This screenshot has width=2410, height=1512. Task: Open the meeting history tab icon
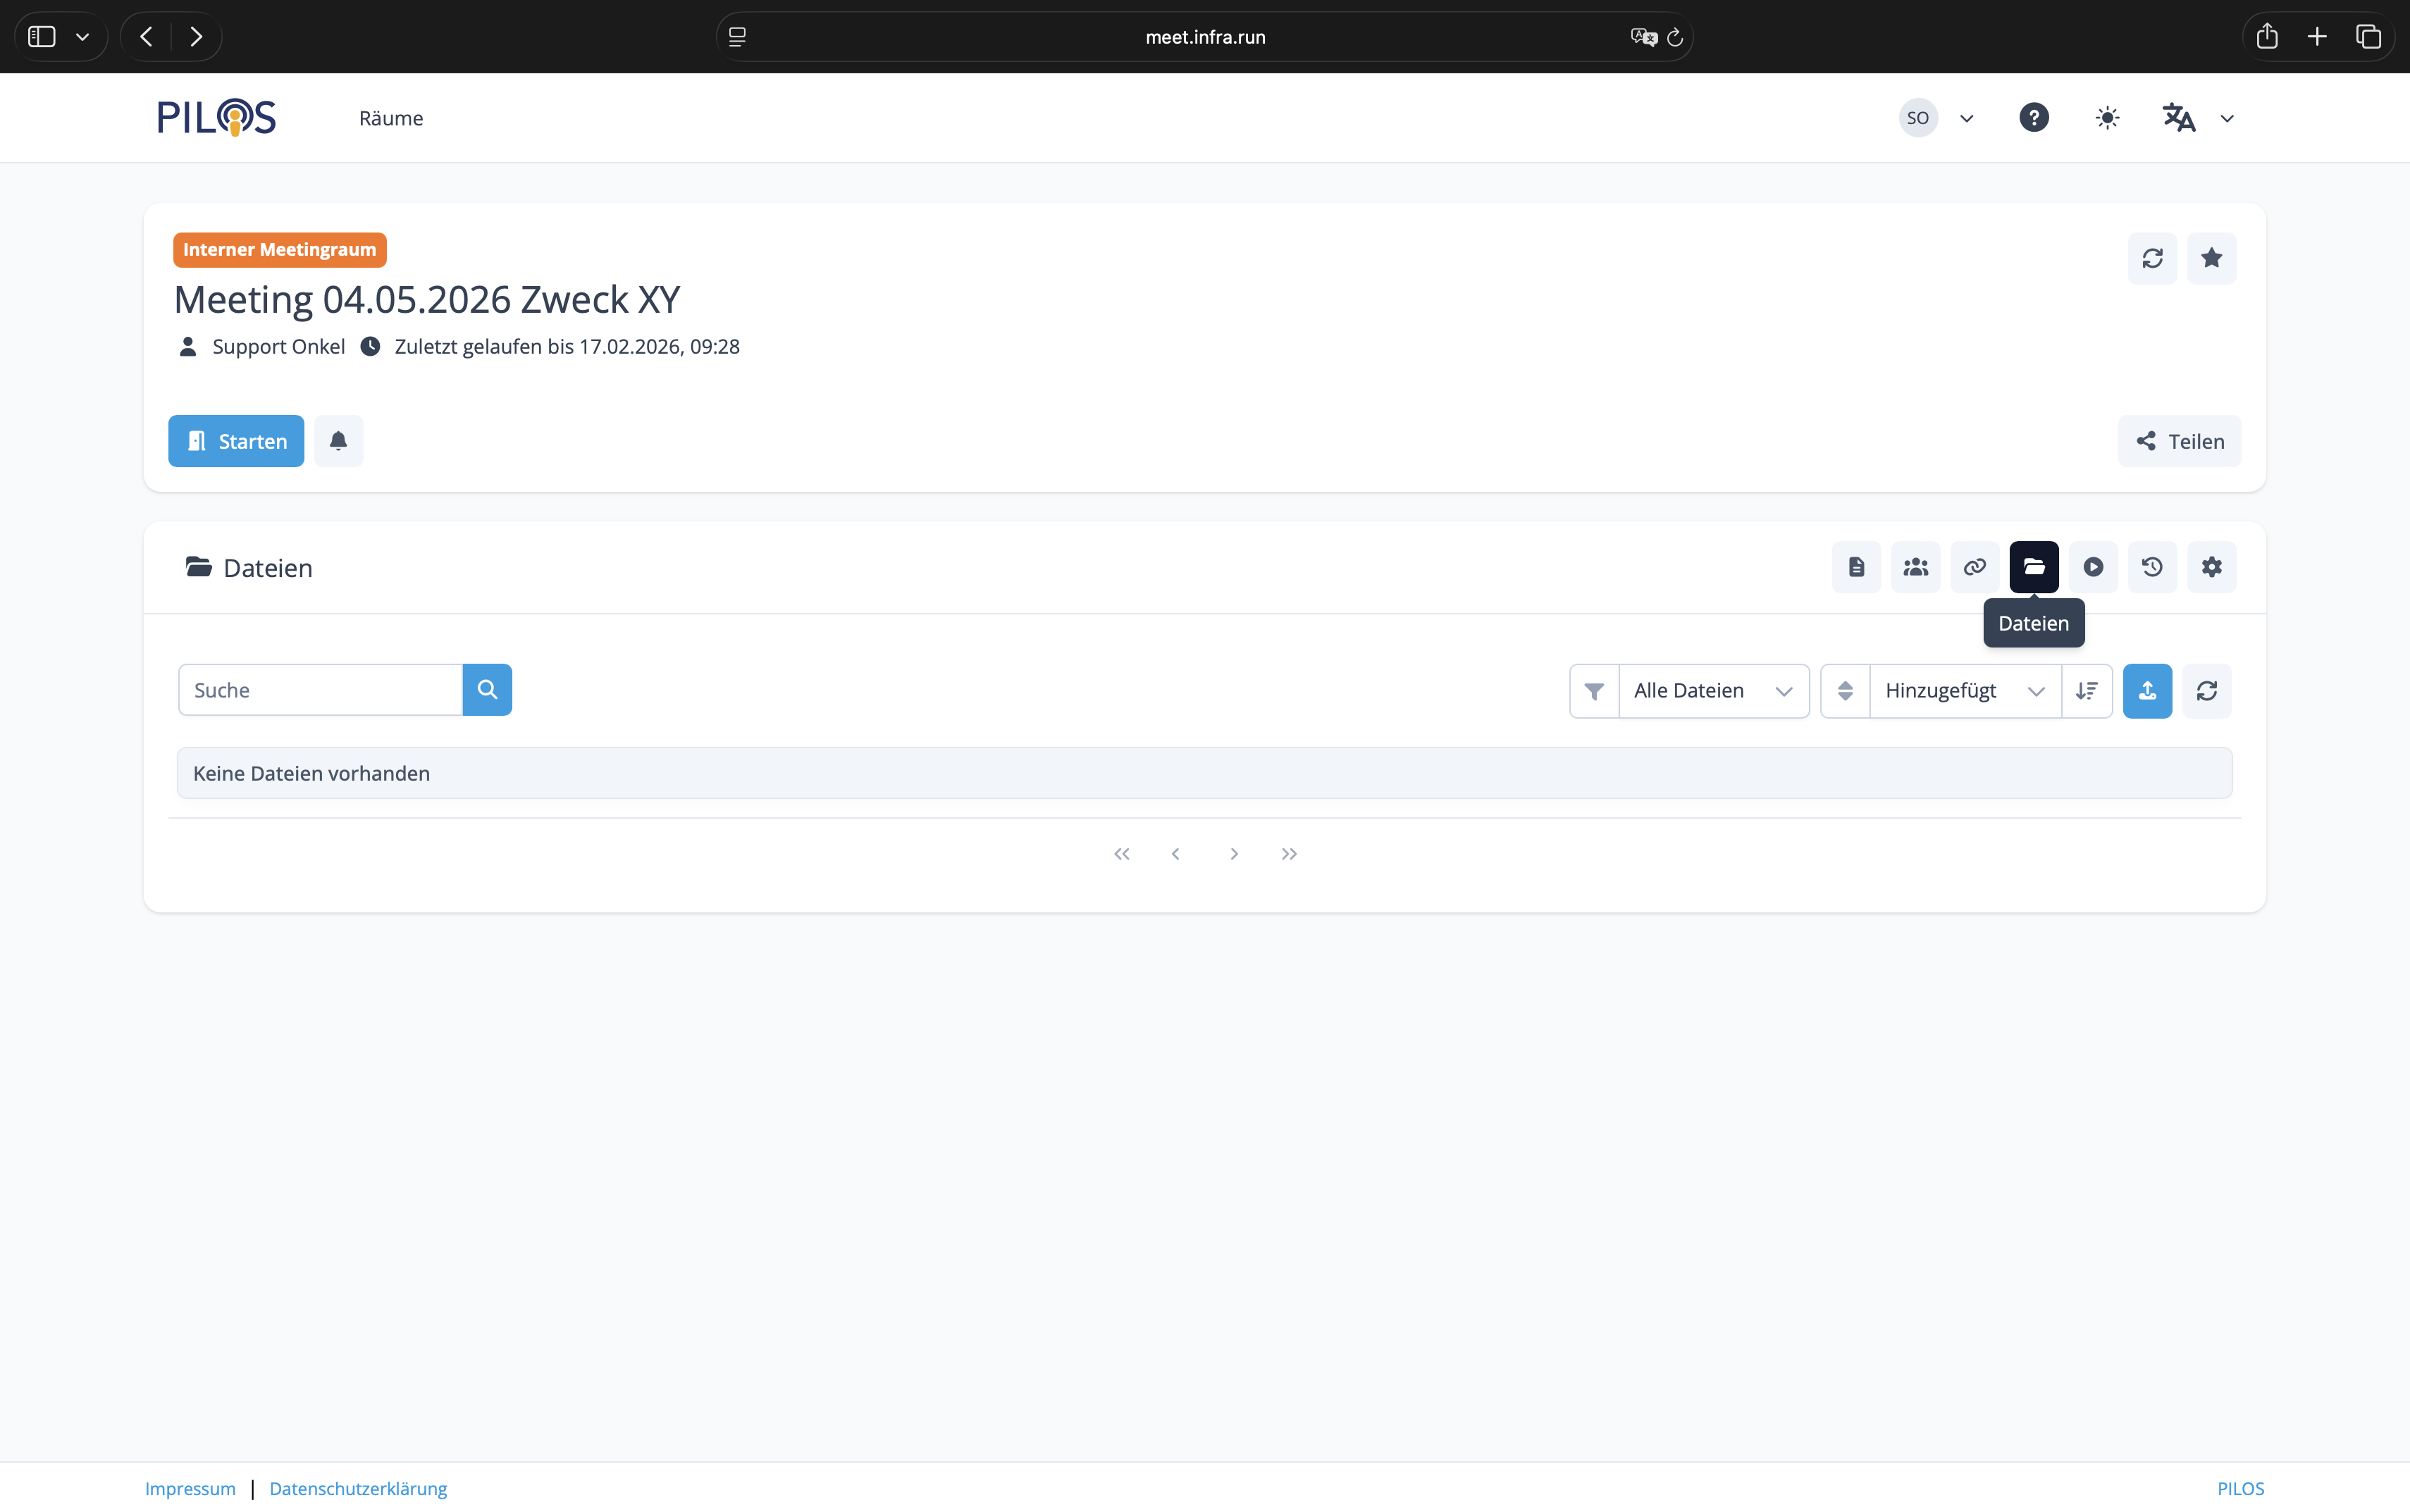[2152, 567]
